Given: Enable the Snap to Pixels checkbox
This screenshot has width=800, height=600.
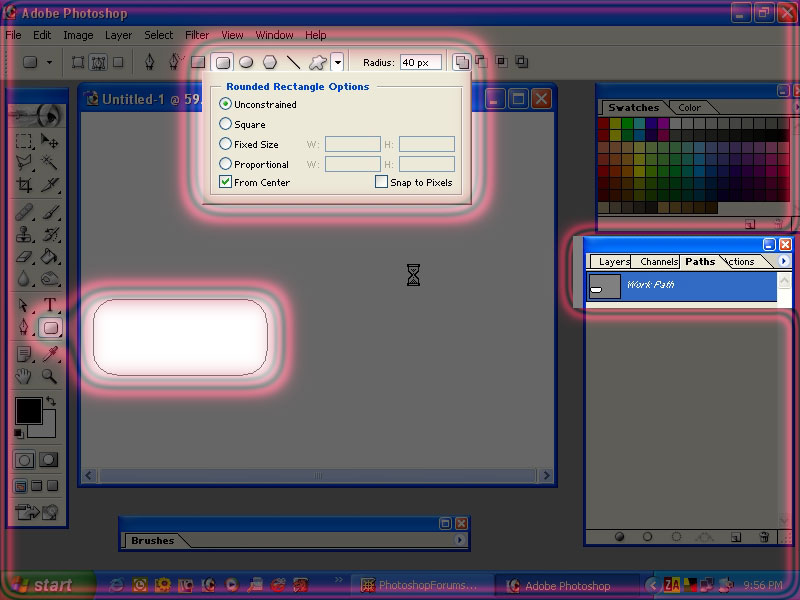Looking at the screenshot, I should (381, 182).
